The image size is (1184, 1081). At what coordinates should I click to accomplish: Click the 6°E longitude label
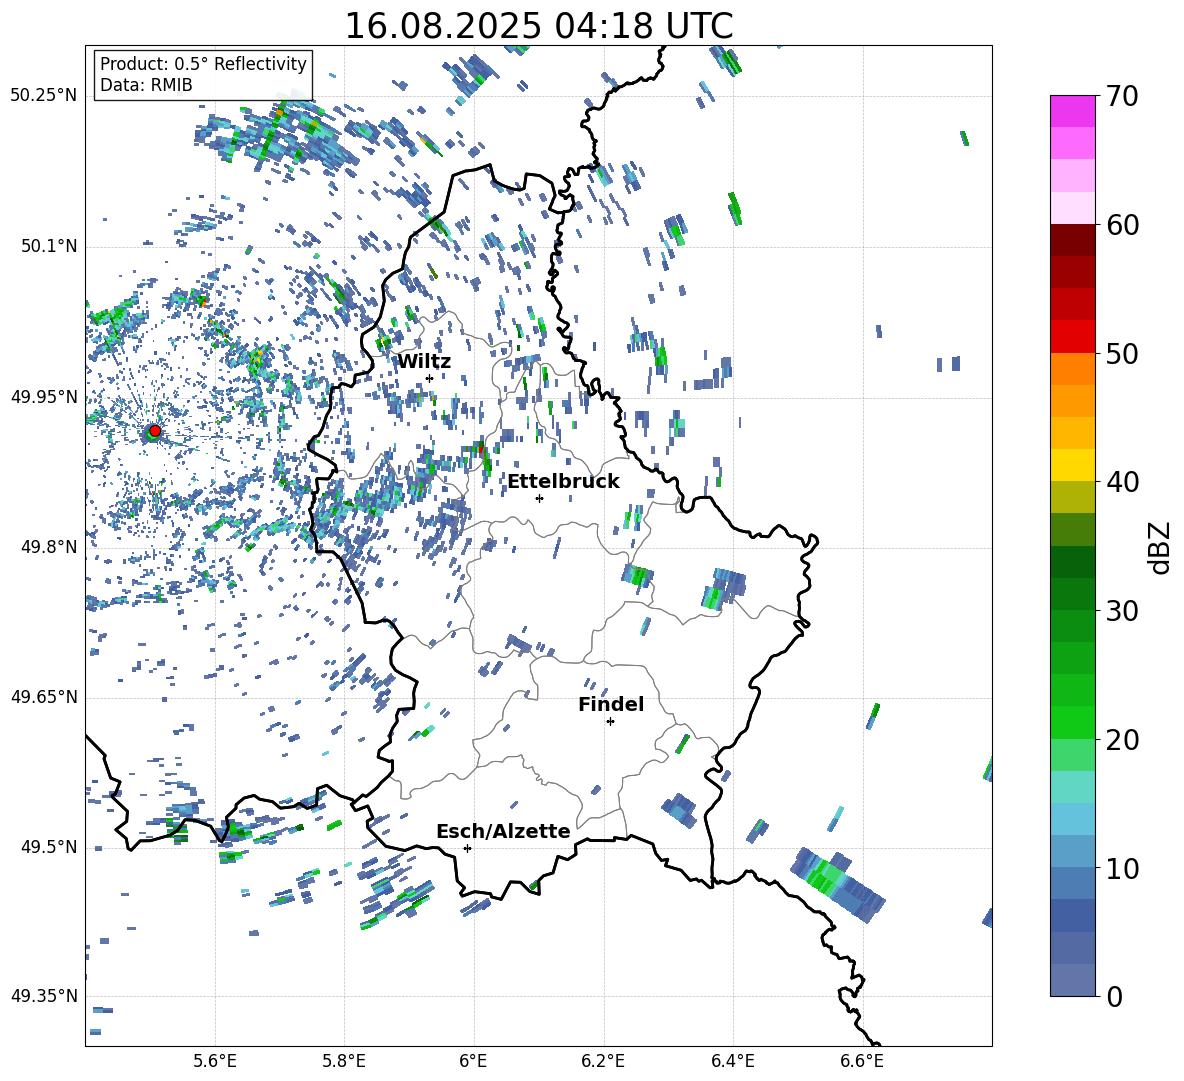point(473,1061)
